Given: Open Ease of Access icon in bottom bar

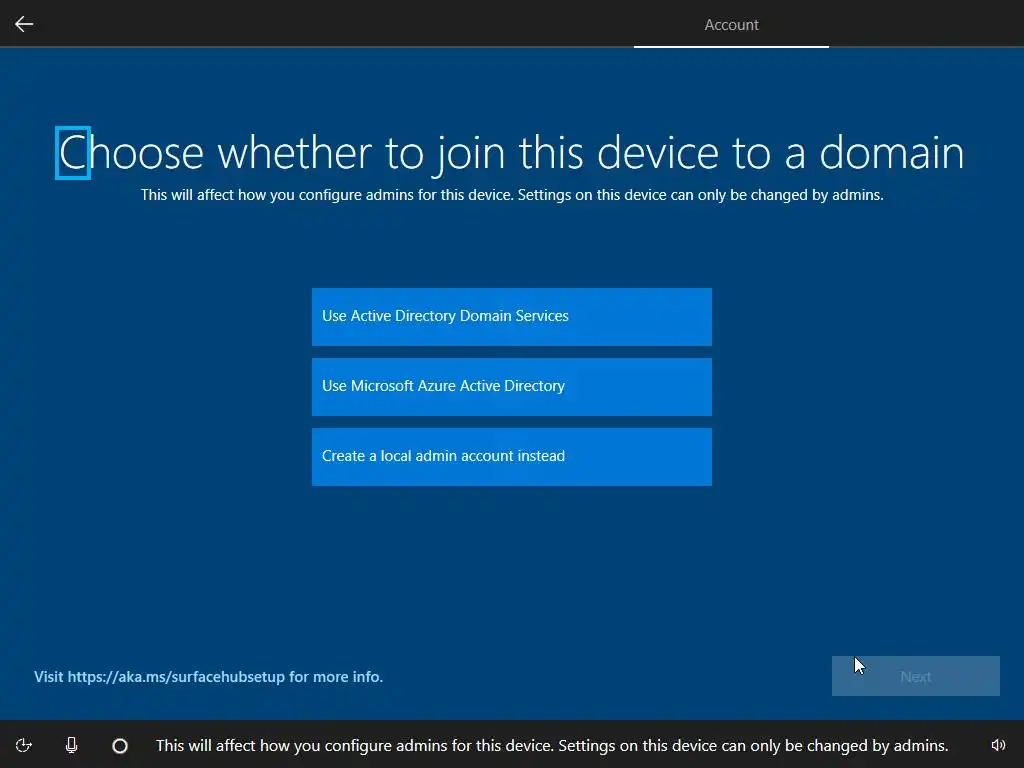Looking at the screenshot, I should coord(24,745).
